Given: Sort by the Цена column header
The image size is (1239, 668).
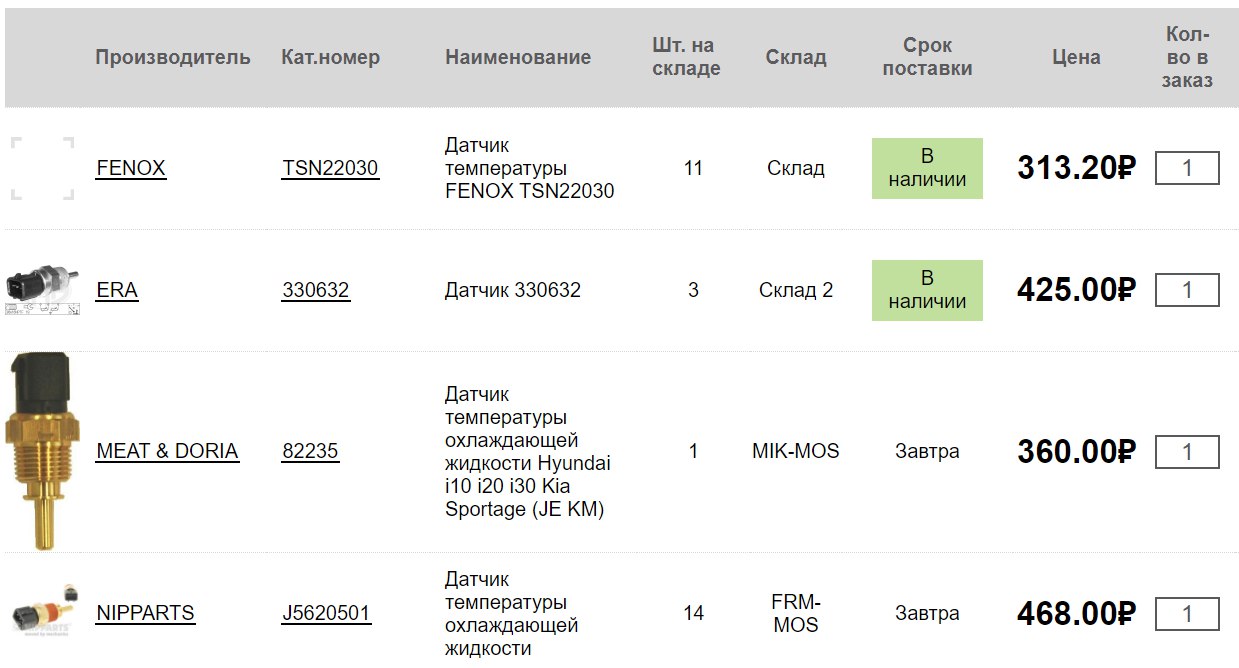Looking at the screenshot, I should (x=1076, y=57).
